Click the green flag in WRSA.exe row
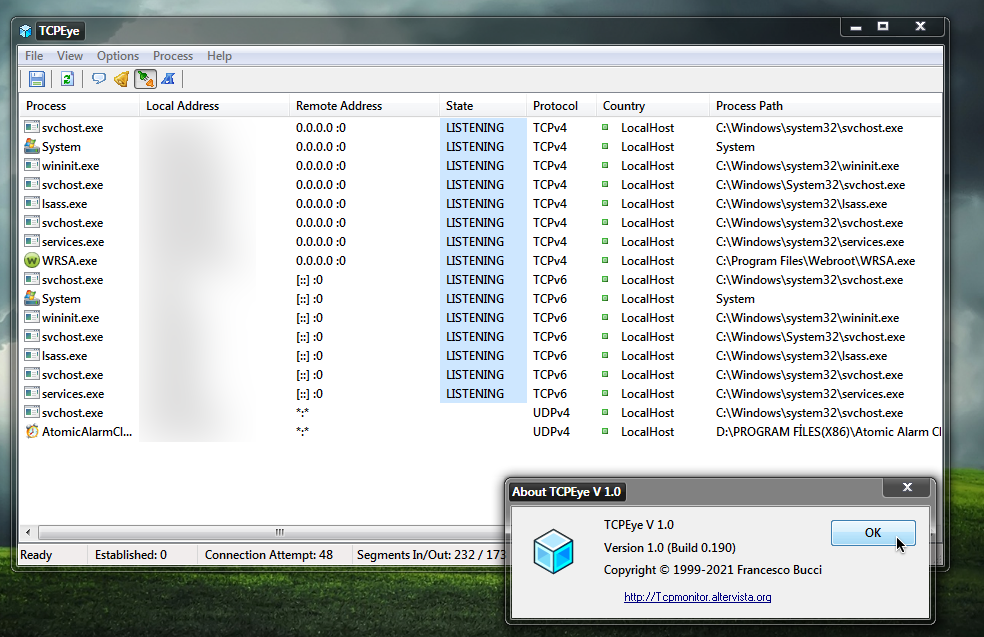The image size is (984, 637). [605, 260]
